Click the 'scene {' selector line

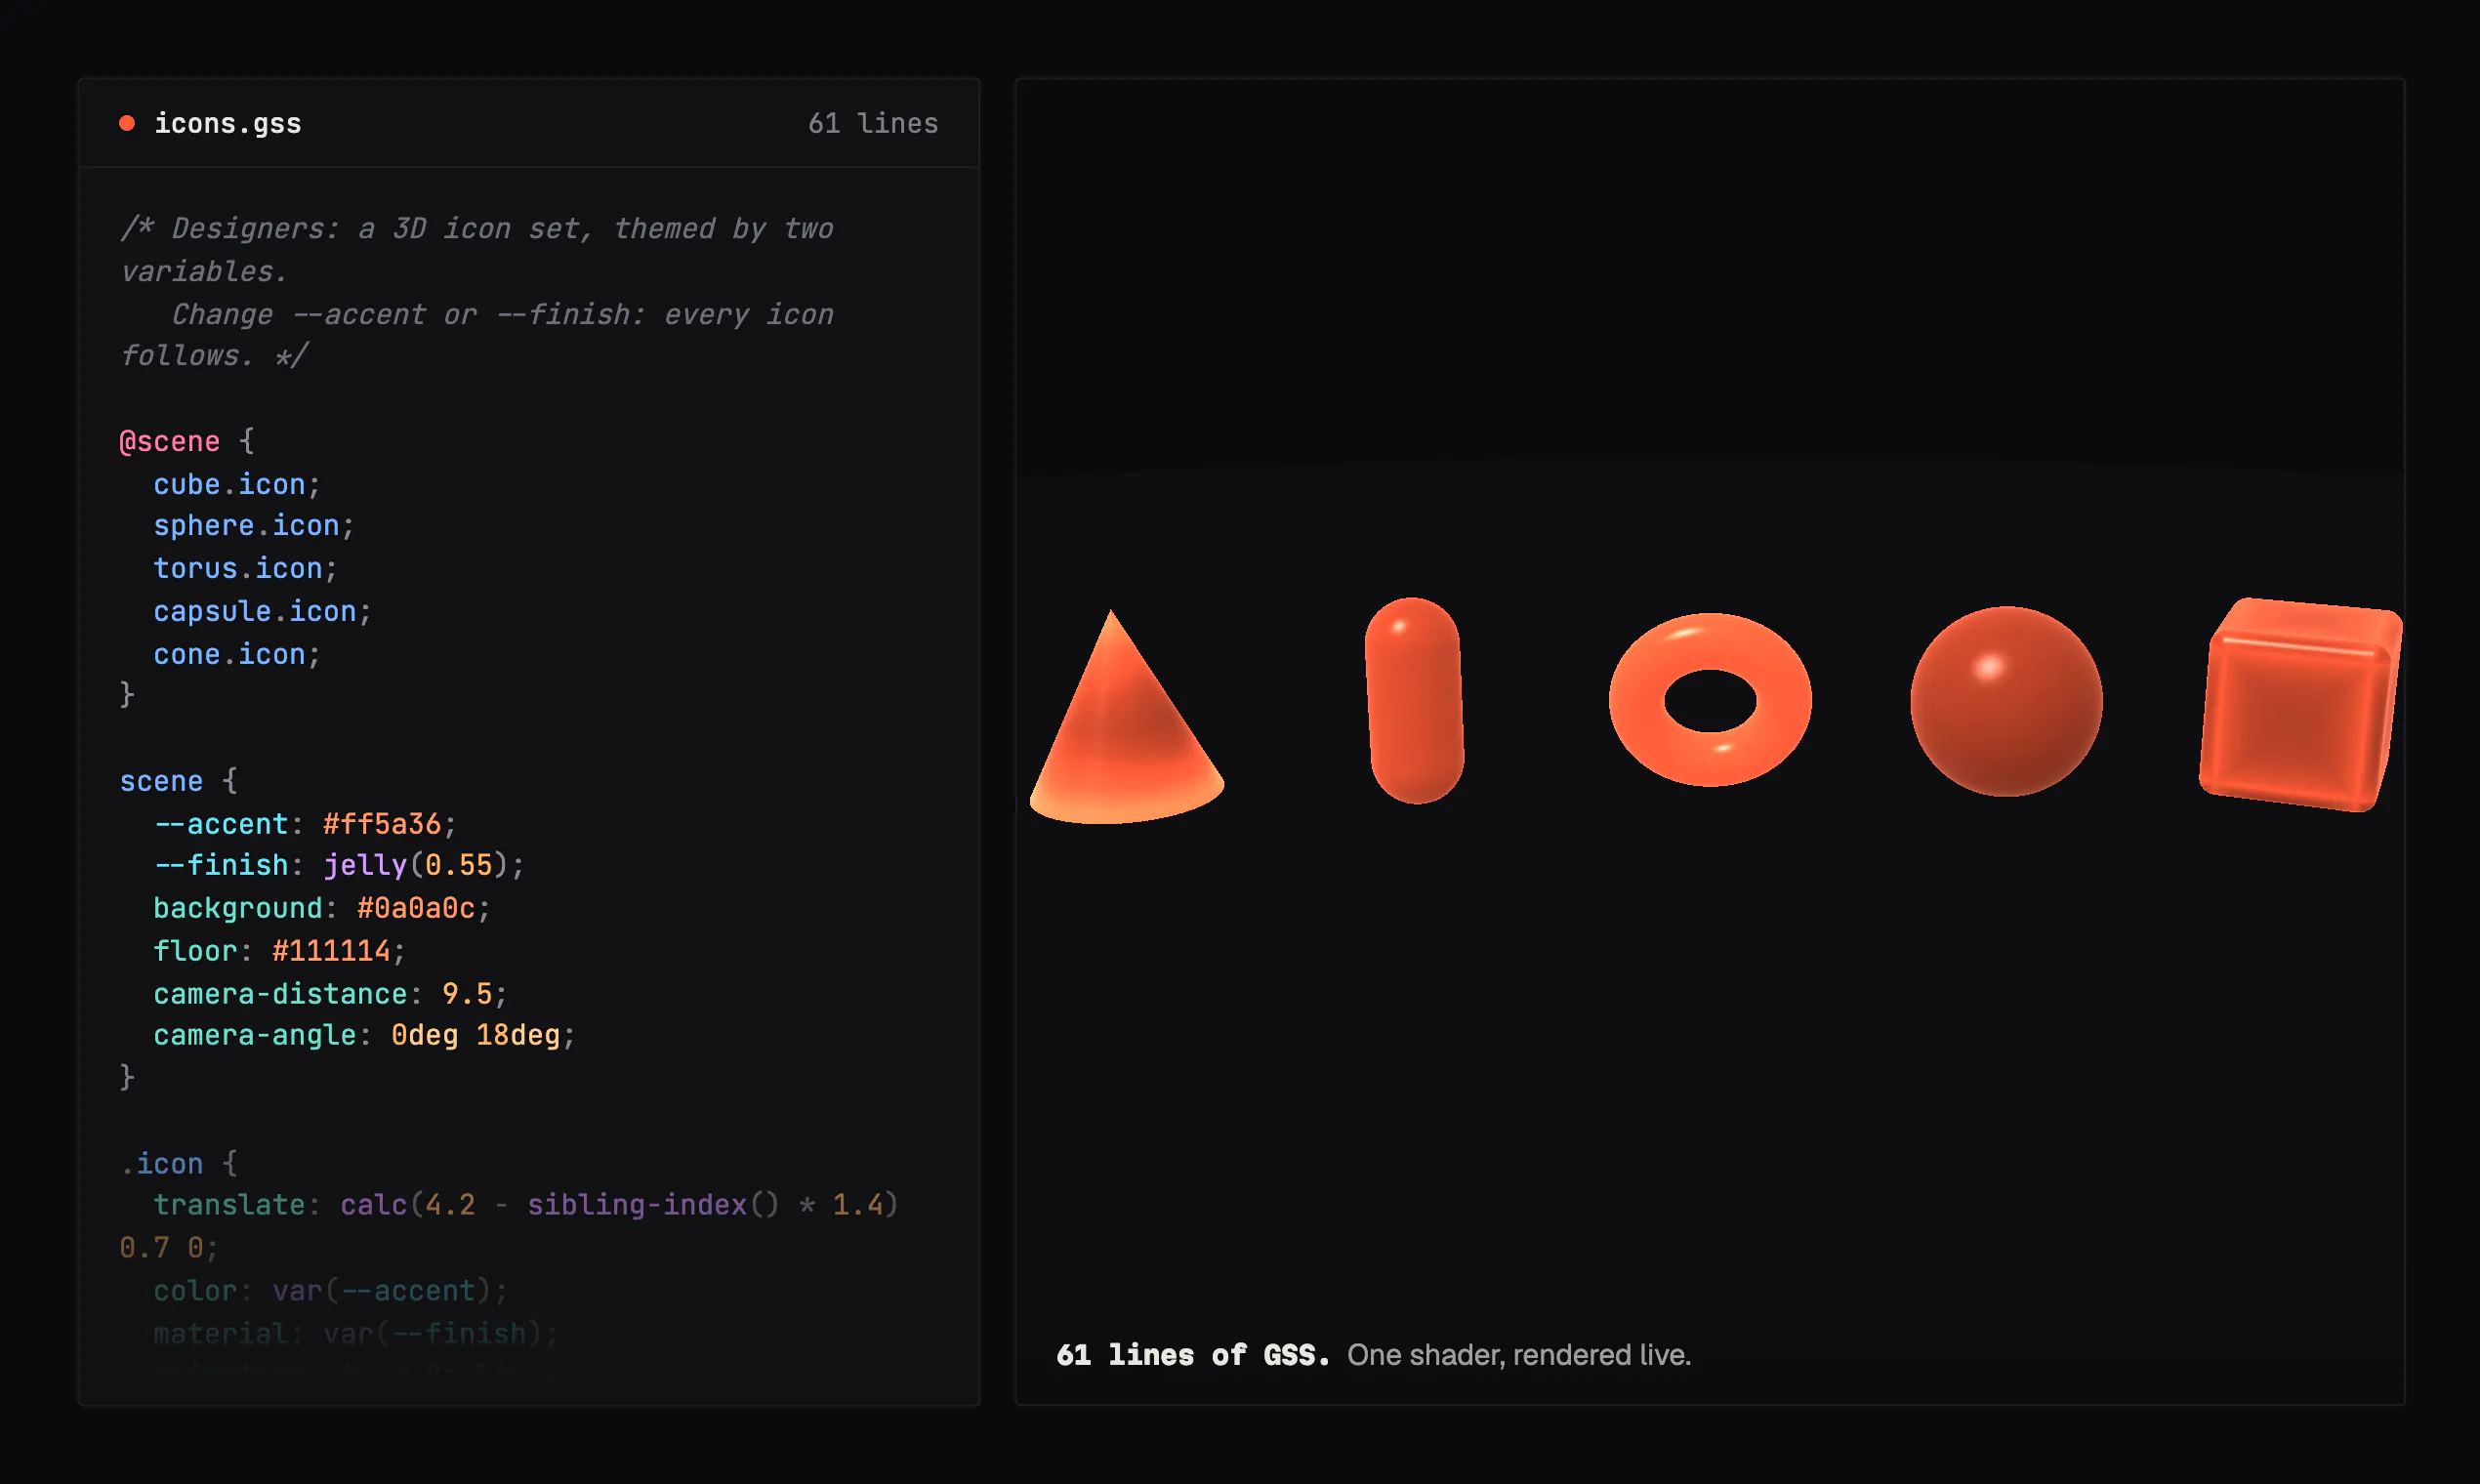178,781
